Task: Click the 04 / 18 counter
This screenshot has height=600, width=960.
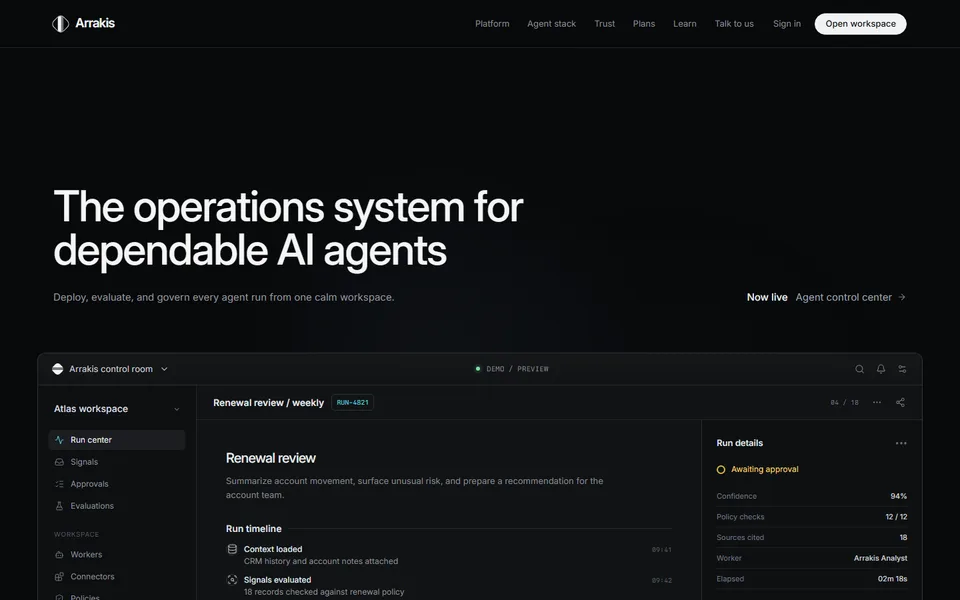Action: point(844,402)
